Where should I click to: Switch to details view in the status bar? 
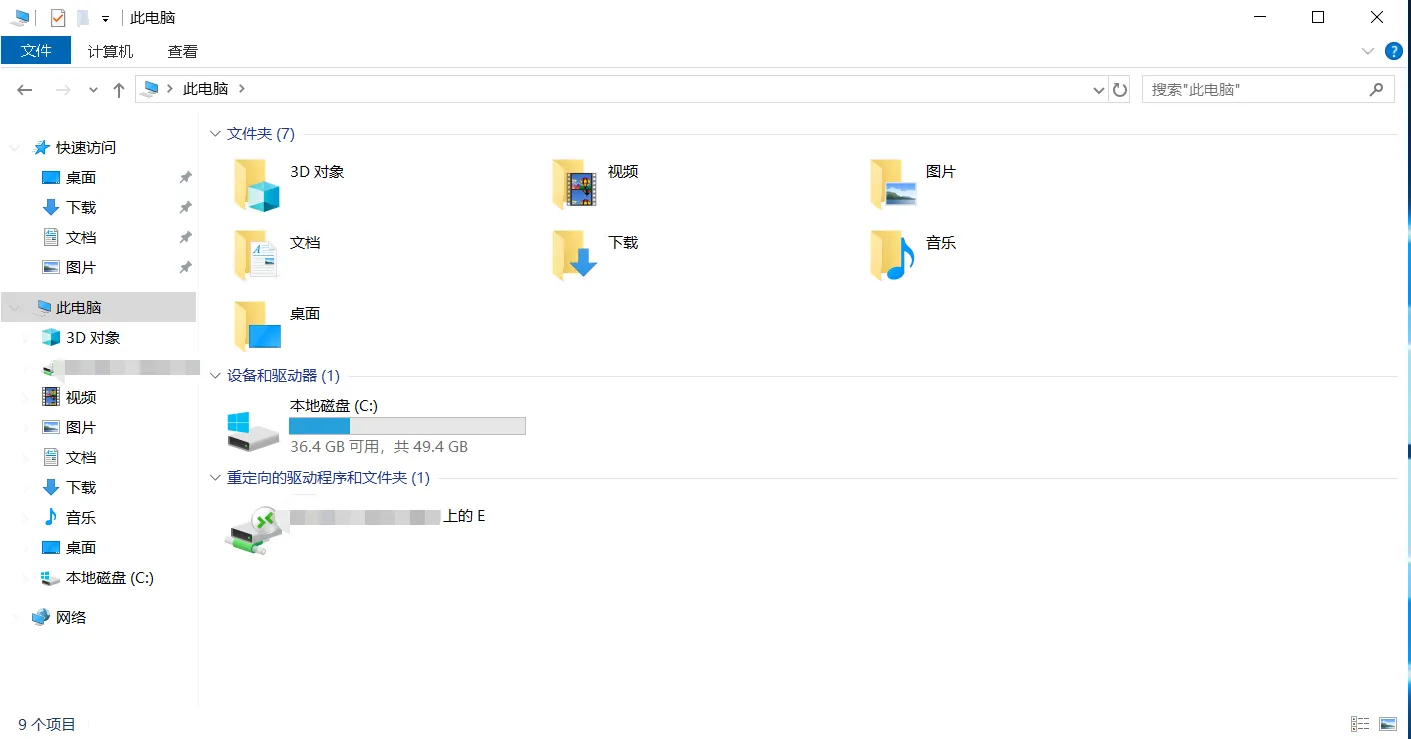tap(1360, 723)
